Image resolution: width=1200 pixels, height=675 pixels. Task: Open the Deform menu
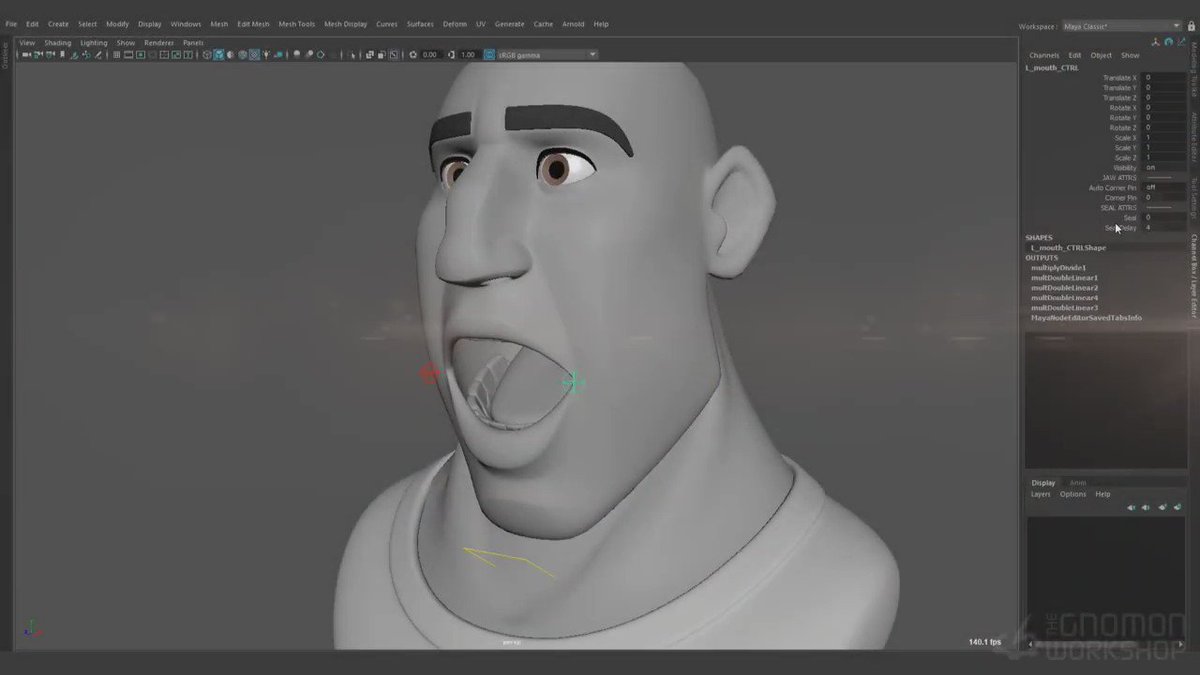coord(455,24)
